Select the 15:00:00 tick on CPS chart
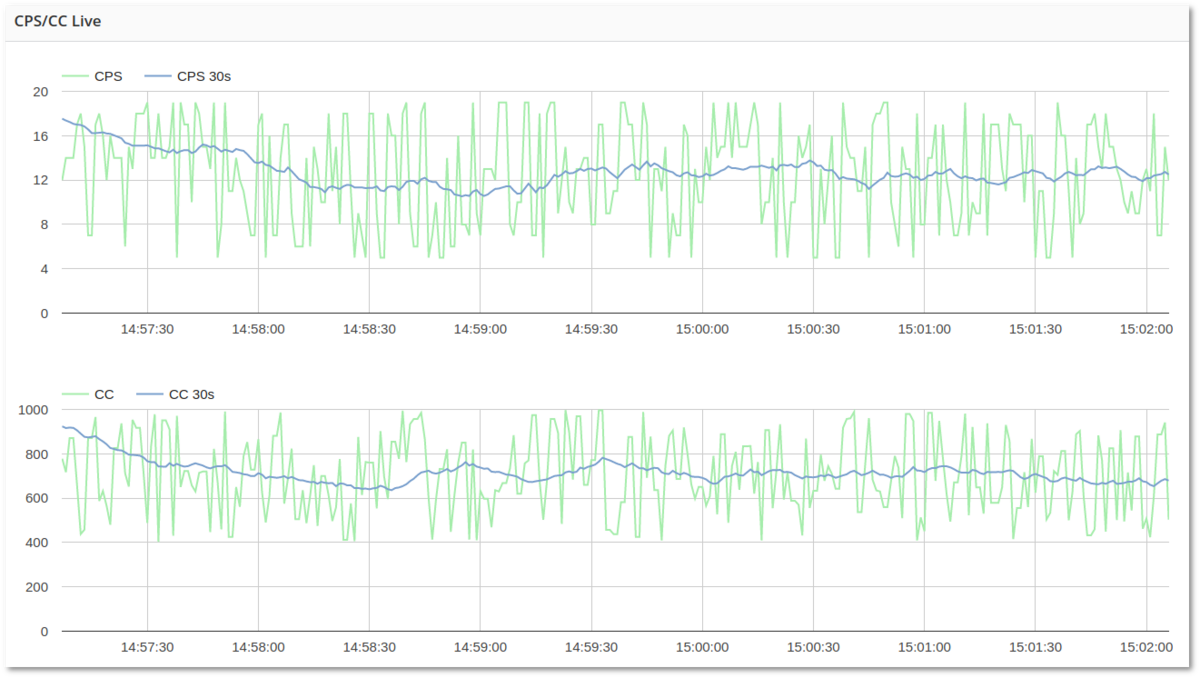 tap(700, 328)
